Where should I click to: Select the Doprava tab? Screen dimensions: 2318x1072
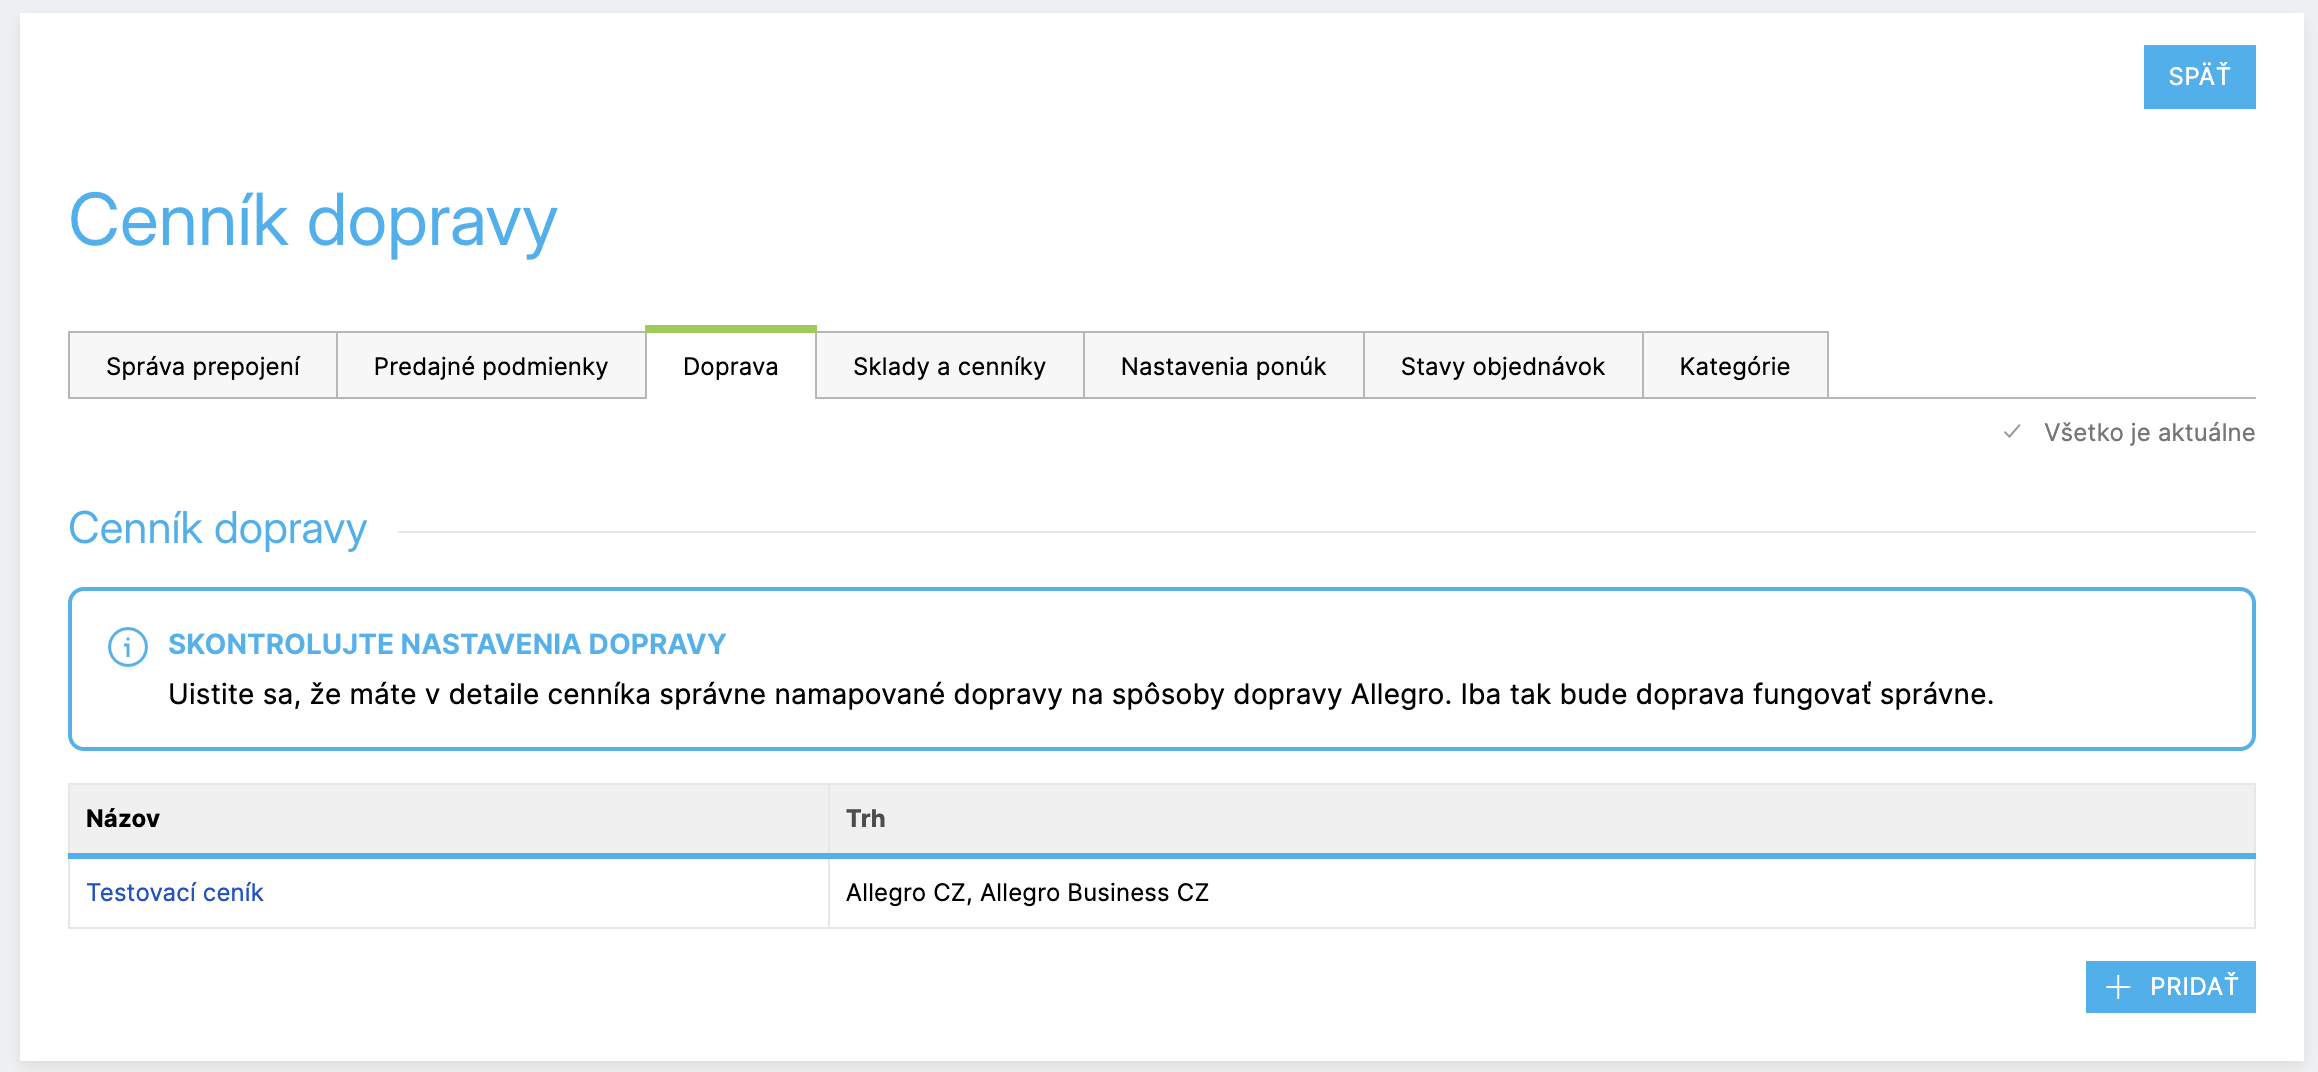(x=730, y=367)
